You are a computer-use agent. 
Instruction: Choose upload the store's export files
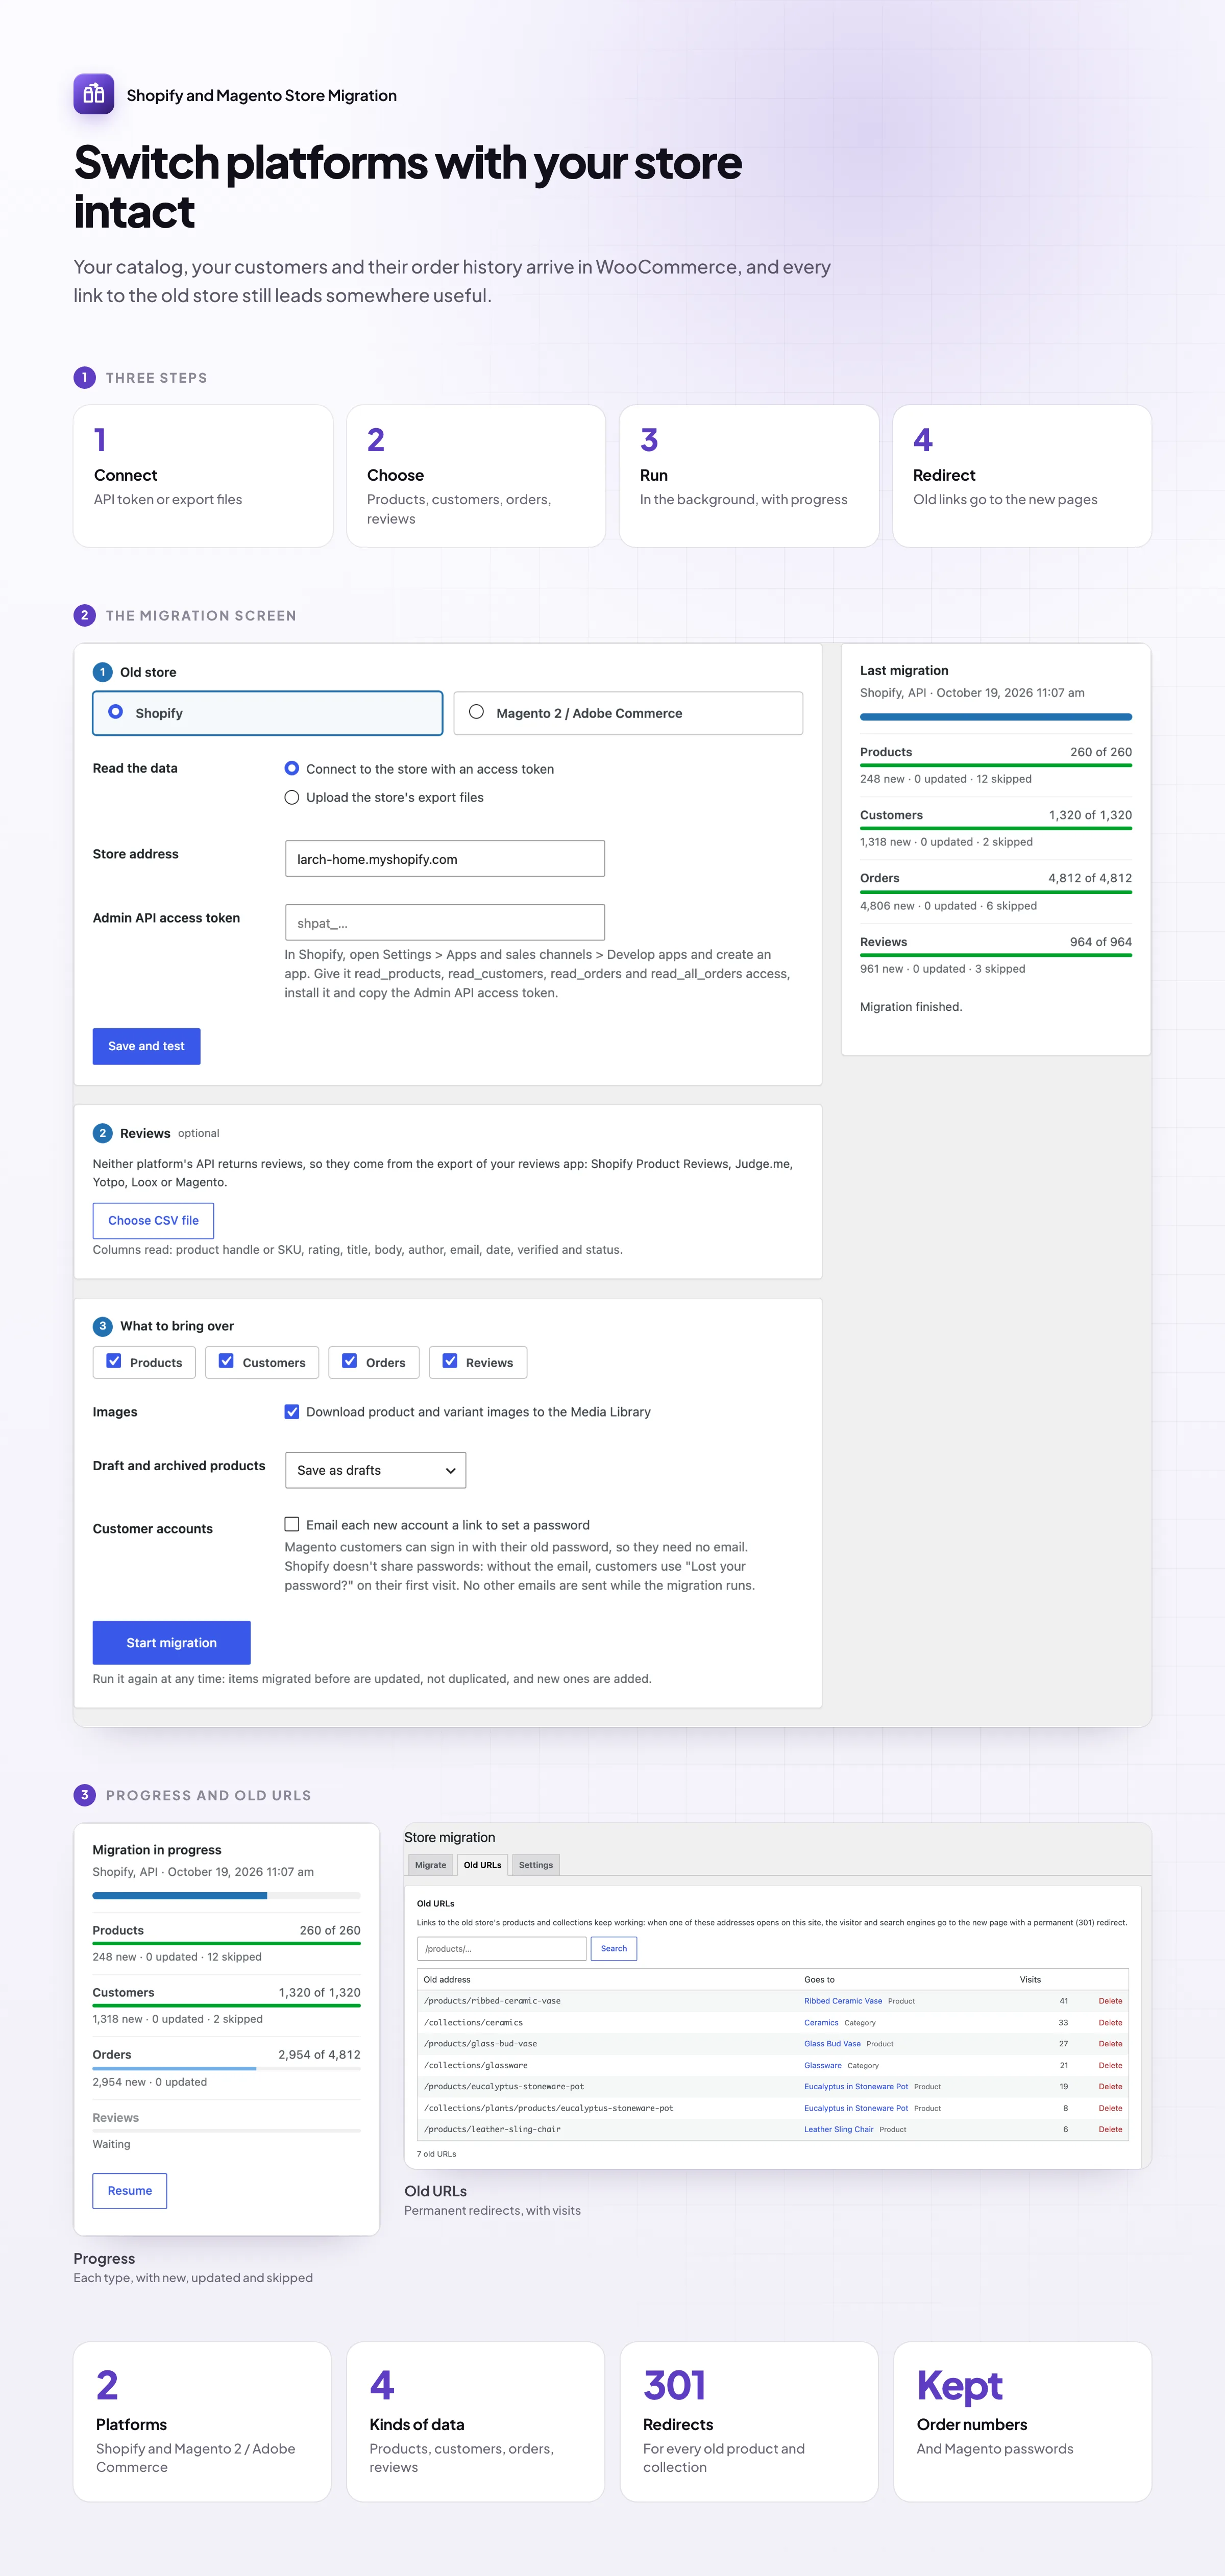click(291, 797)
